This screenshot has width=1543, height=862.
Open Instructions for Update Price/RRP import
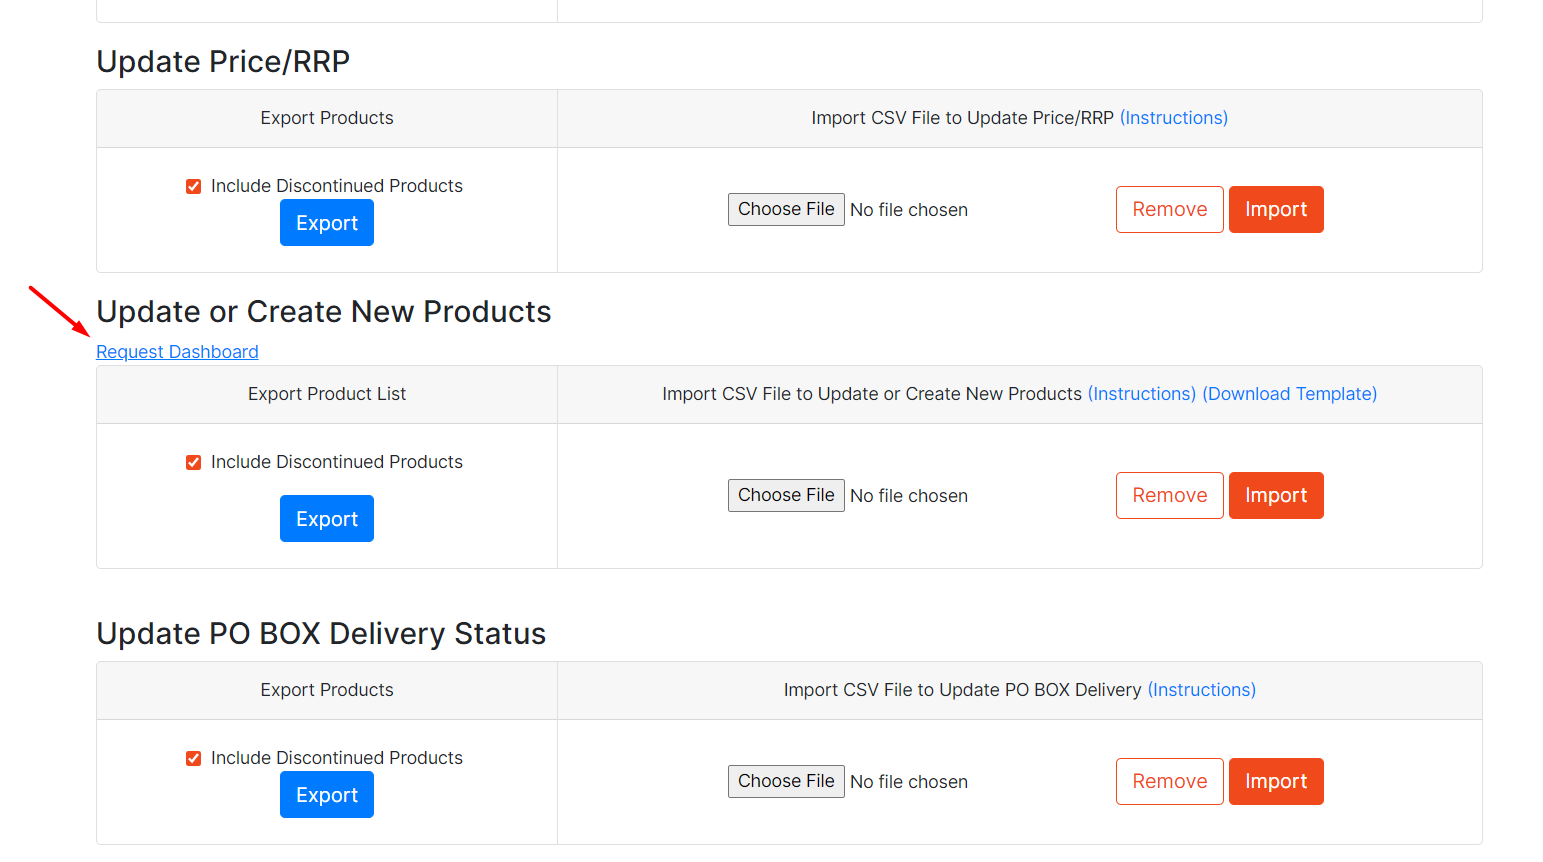(1173, 118)
